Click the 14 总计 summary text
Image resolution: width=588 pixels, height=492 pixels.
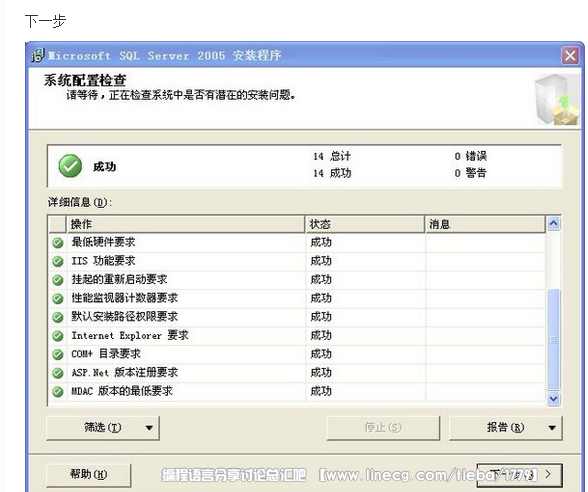pos(332,156)
